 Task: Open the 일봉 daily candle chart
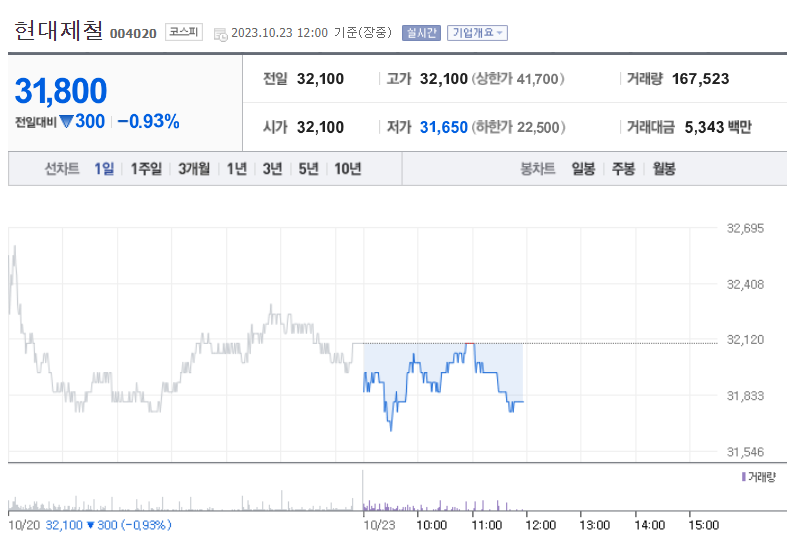[583, 169]
